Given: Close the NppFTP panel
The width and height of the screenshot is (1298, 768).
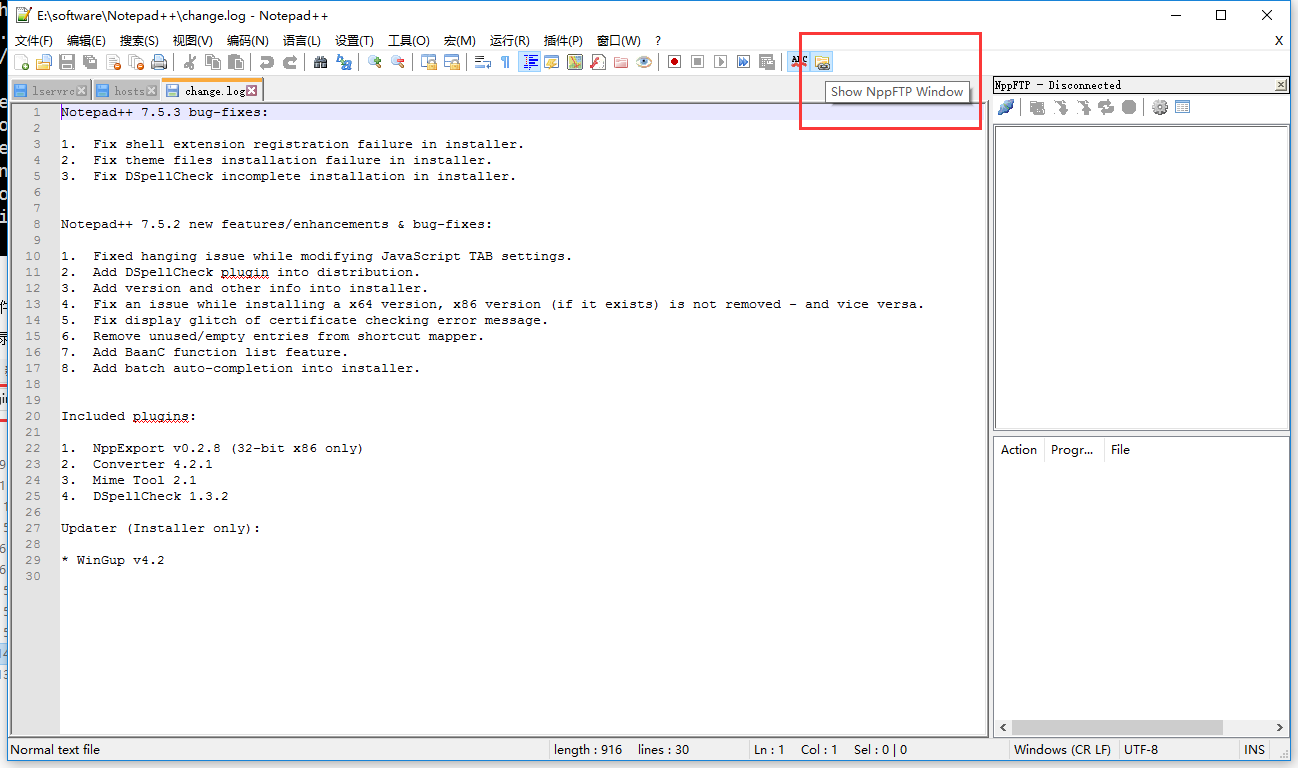Looking at the screenshot, I should (x=1281, y=85).
